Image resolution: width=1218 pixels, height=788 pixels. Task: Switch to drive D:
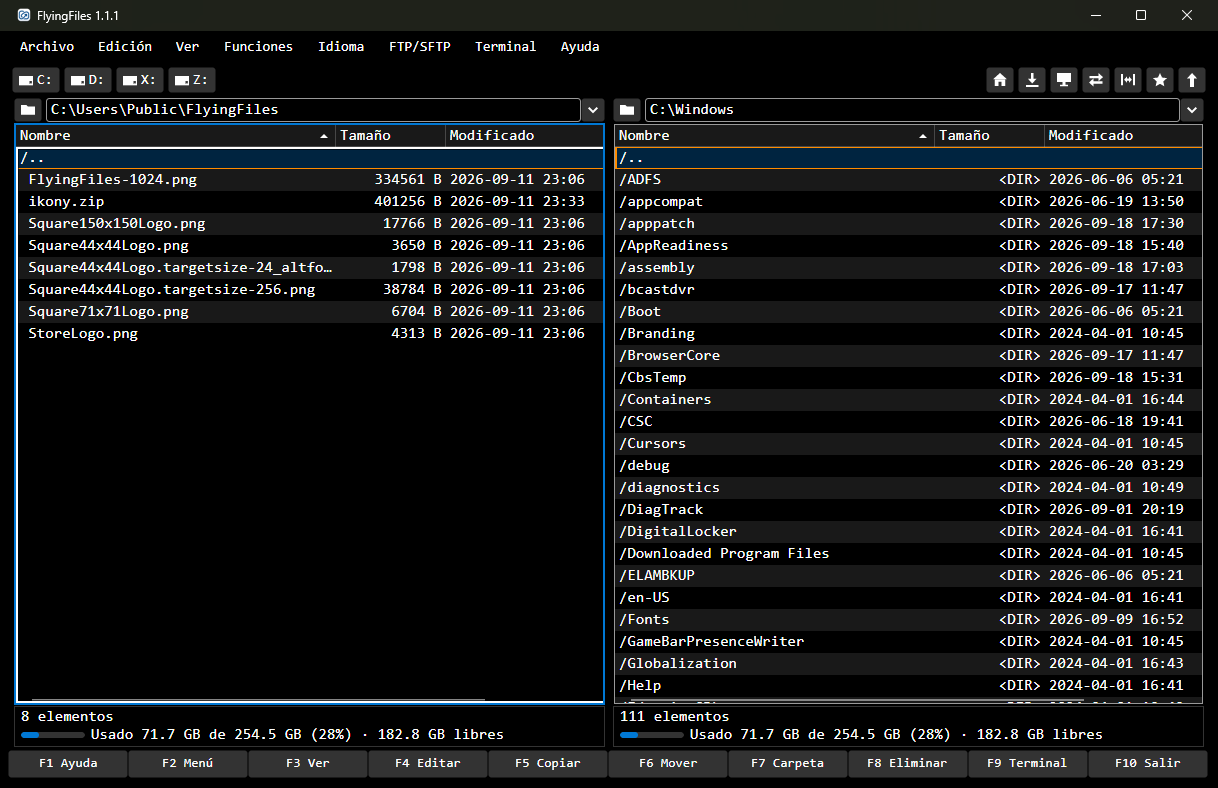(x=88, y=81)
